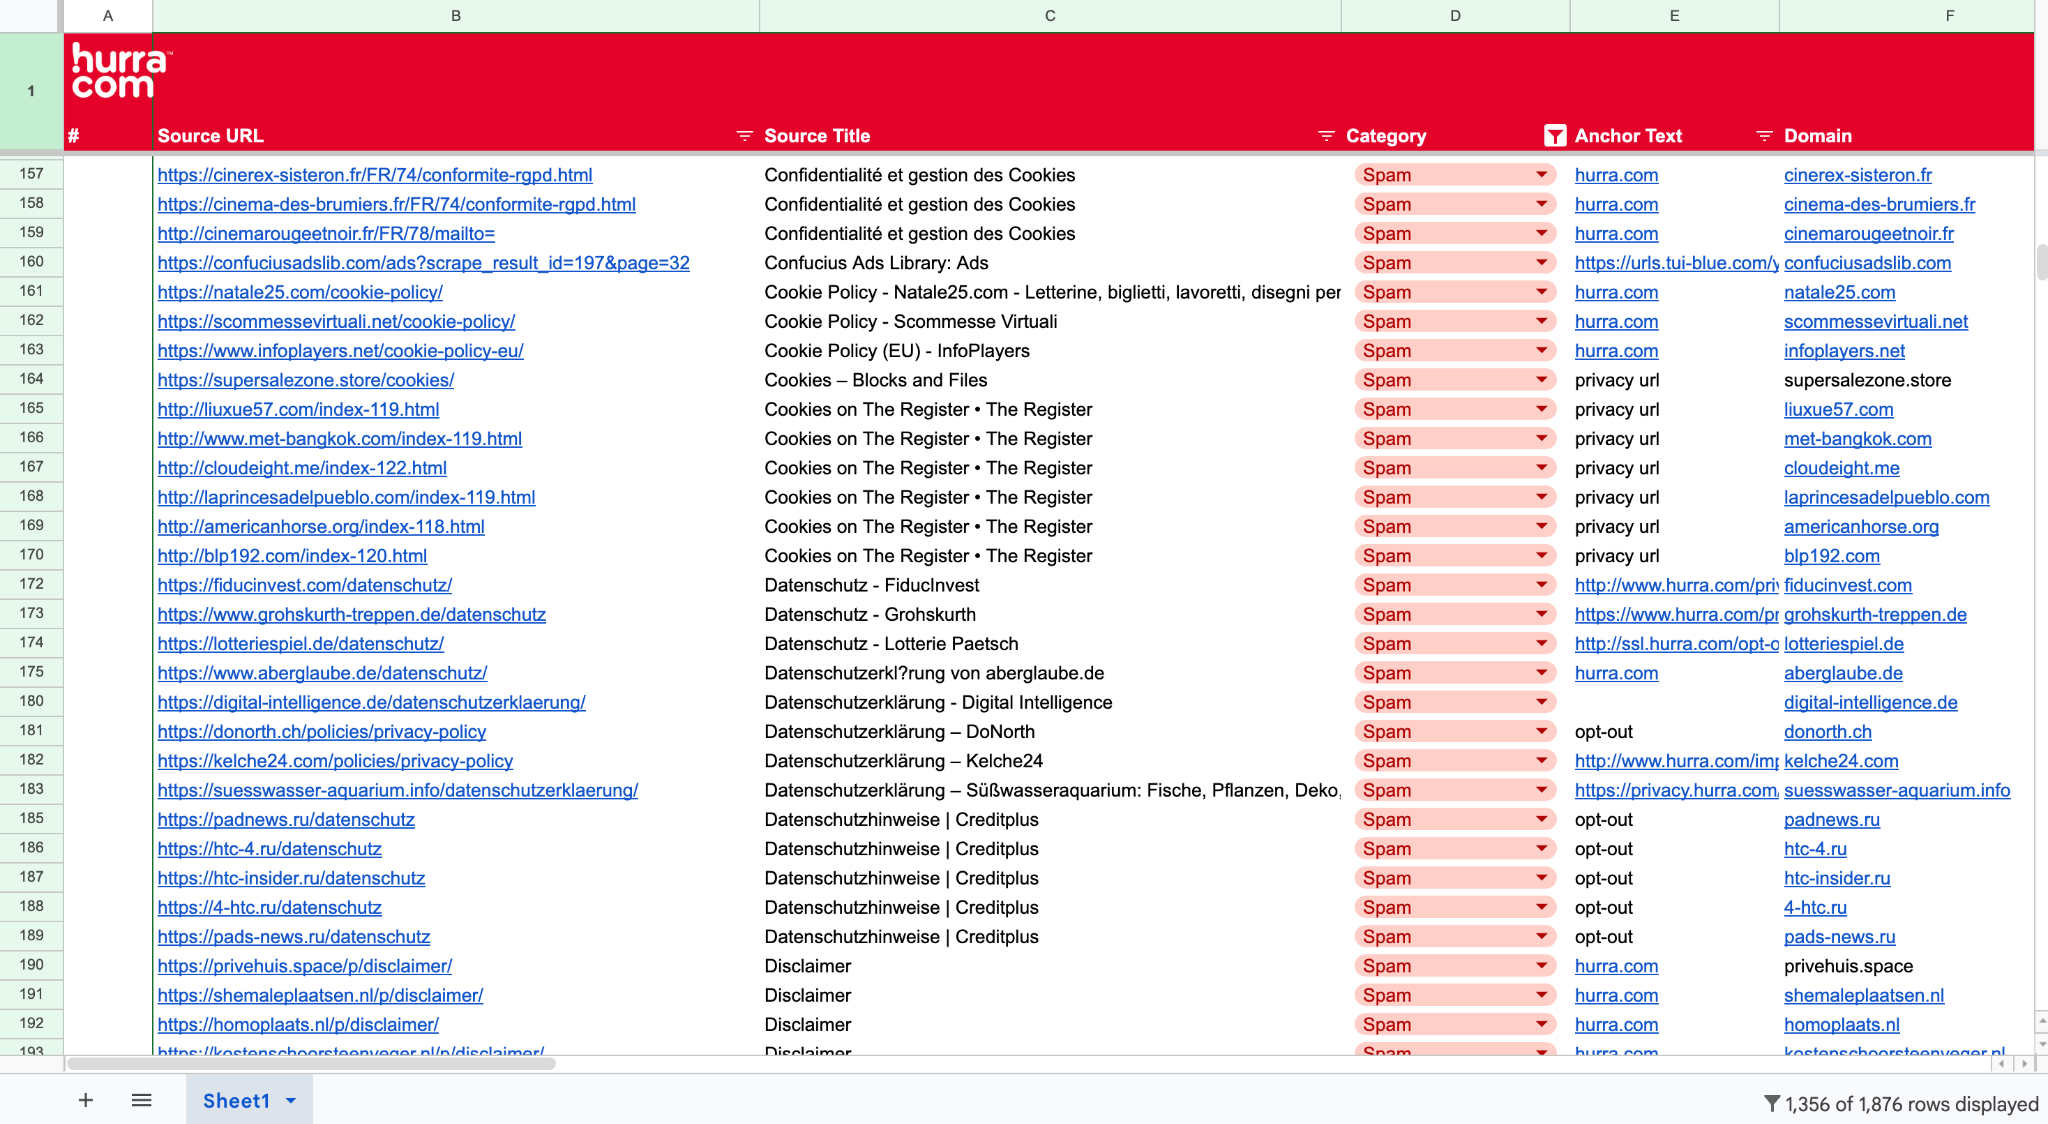The height and width of the screenshot is (1124, 2048).
Task: Expand Spam category dropdown in row 172
Action: [x=1541, y=585]
